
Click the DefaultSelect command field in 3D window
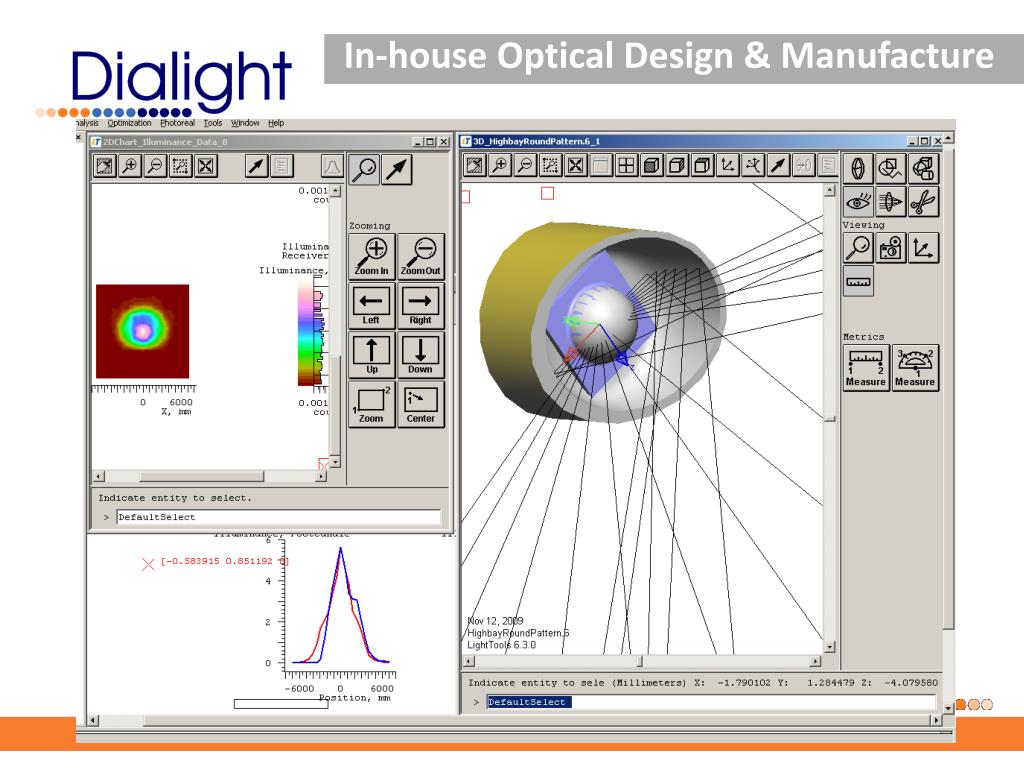711,701
